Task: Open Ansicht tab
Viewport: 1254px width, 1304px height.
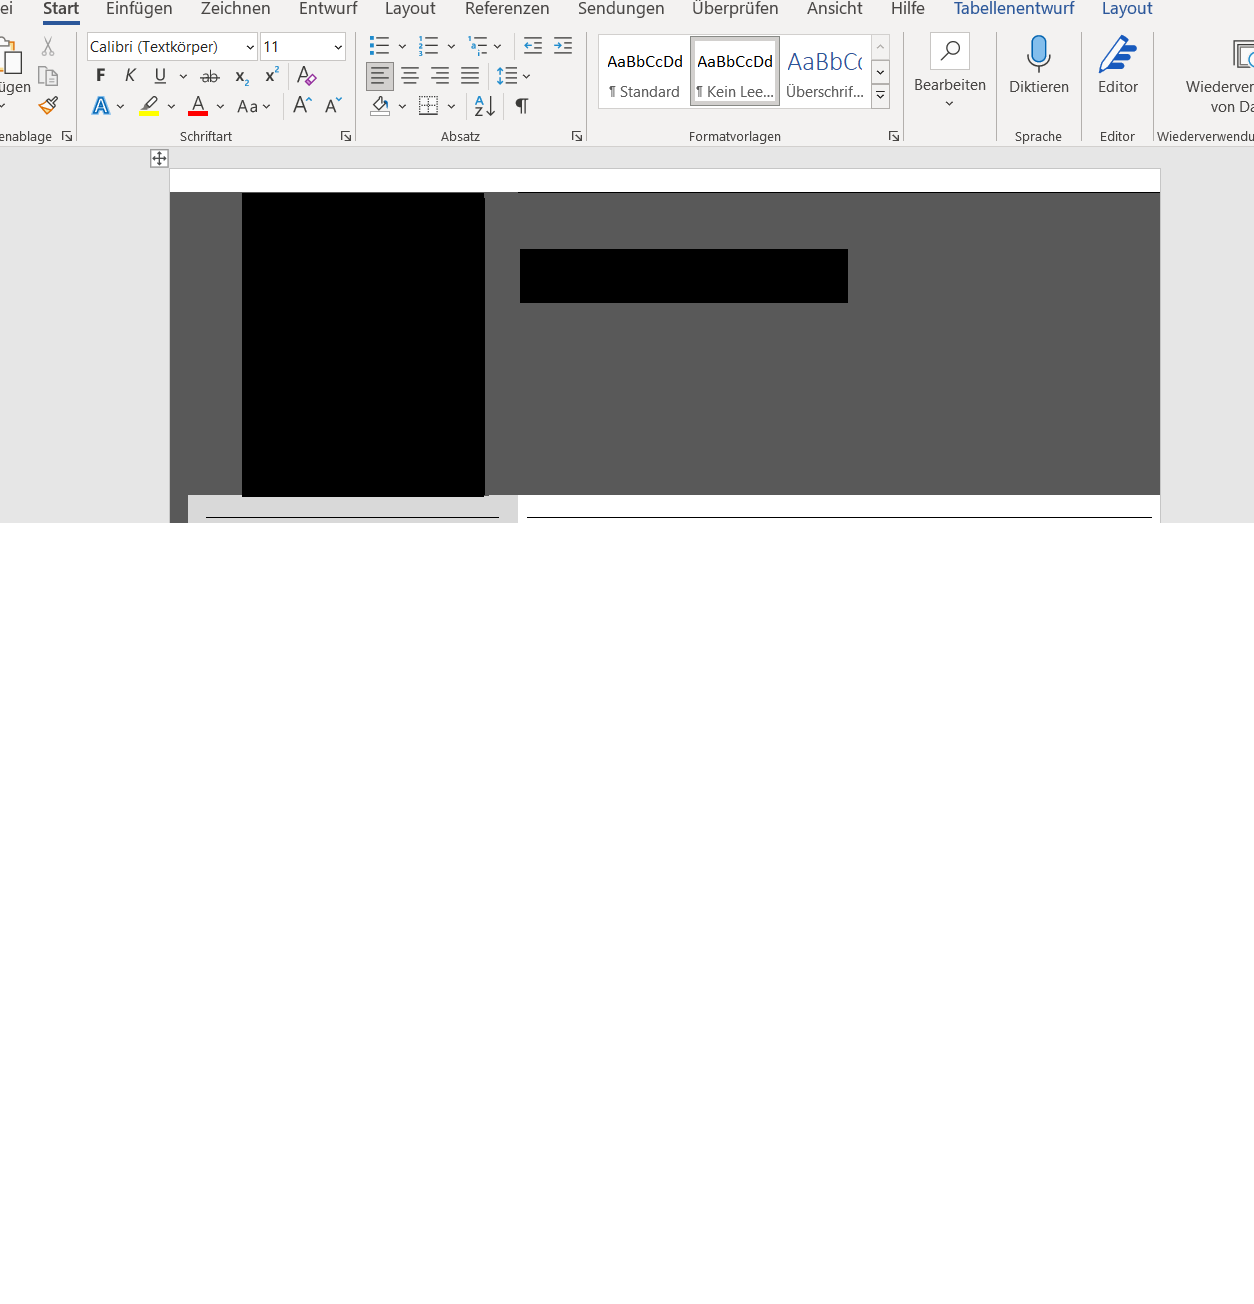Action: [x=835, y=9]
